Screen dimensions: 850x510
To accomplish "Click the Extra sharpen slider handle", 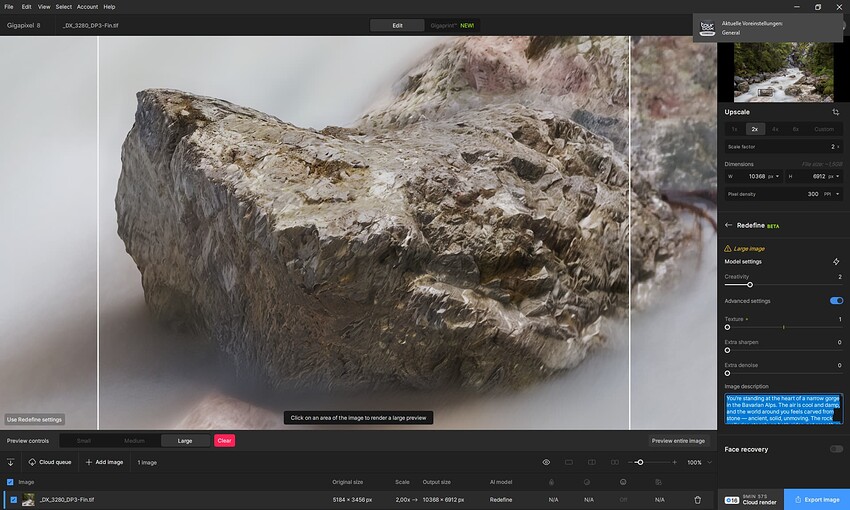I will [x=727, y=350].
